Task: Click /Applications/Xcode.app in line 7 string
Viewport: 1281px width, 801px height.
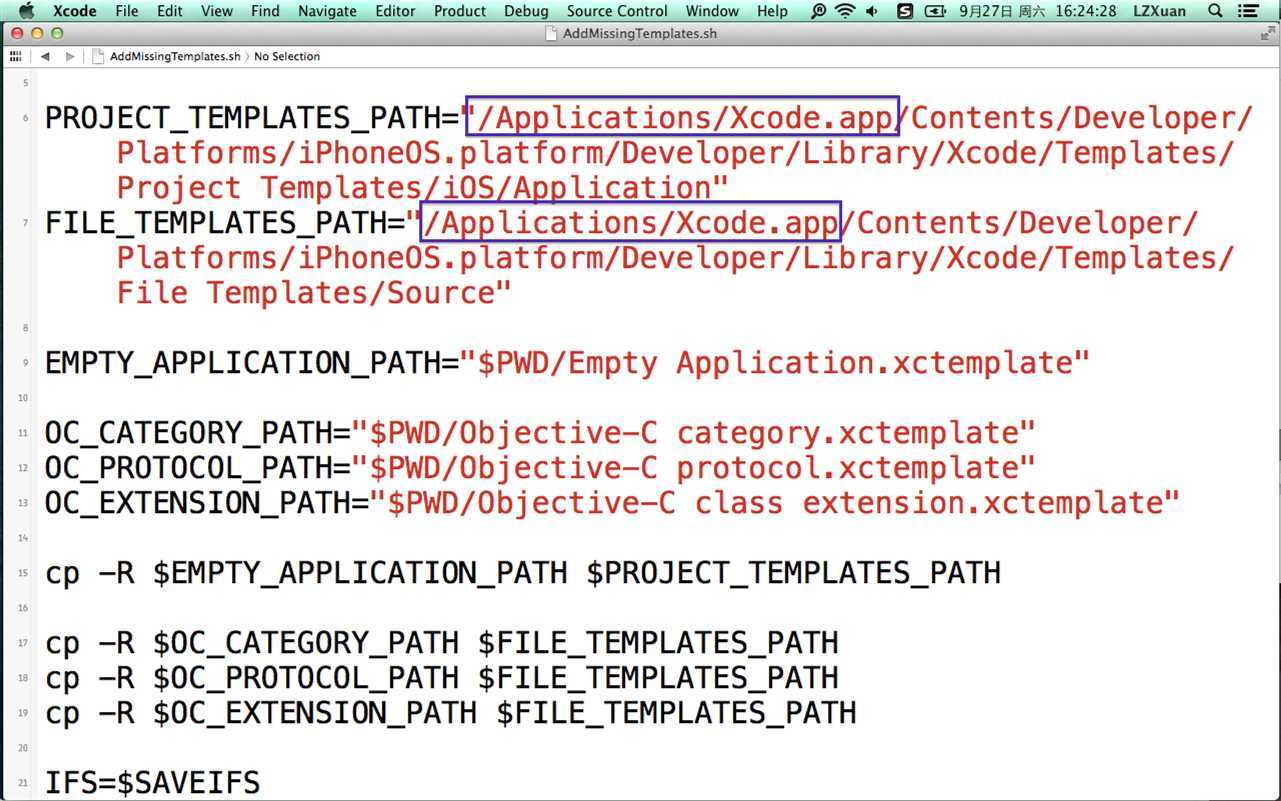Action: 631,223
